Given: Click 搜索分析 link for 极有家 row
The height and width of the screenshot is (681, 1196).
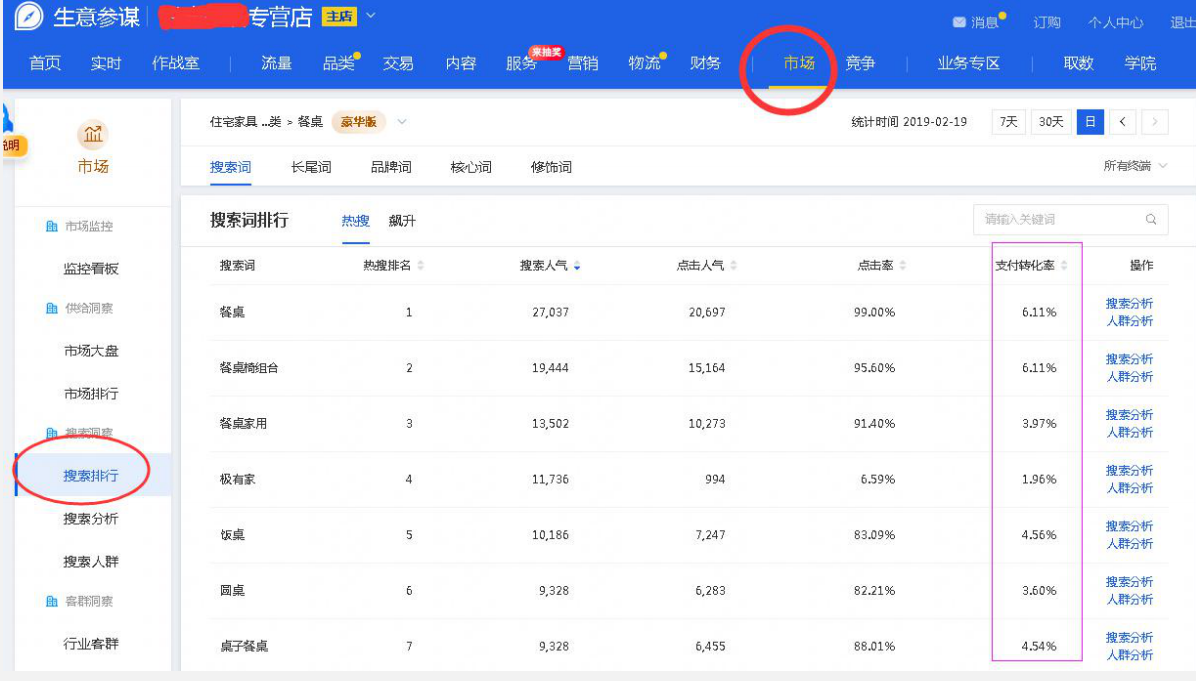Looking at the screenshot, I should pyautogui.click(x=1130, y=471).
